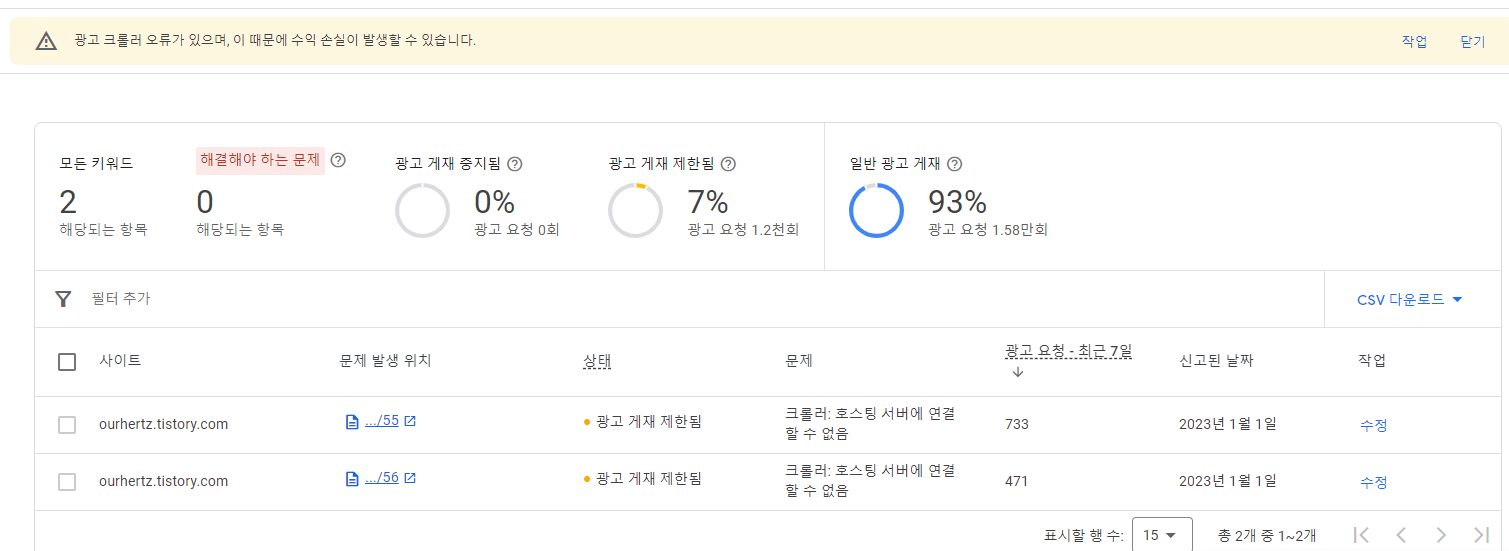1509x551 pixels.
Task: Click help icon next to 일반 광고 게재
Action: (954, 164)
